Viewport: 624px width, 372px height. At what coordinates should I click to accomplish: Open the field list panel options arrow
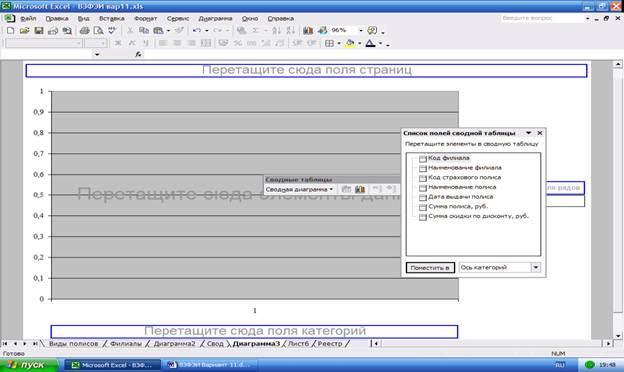(x=528, y=133)
